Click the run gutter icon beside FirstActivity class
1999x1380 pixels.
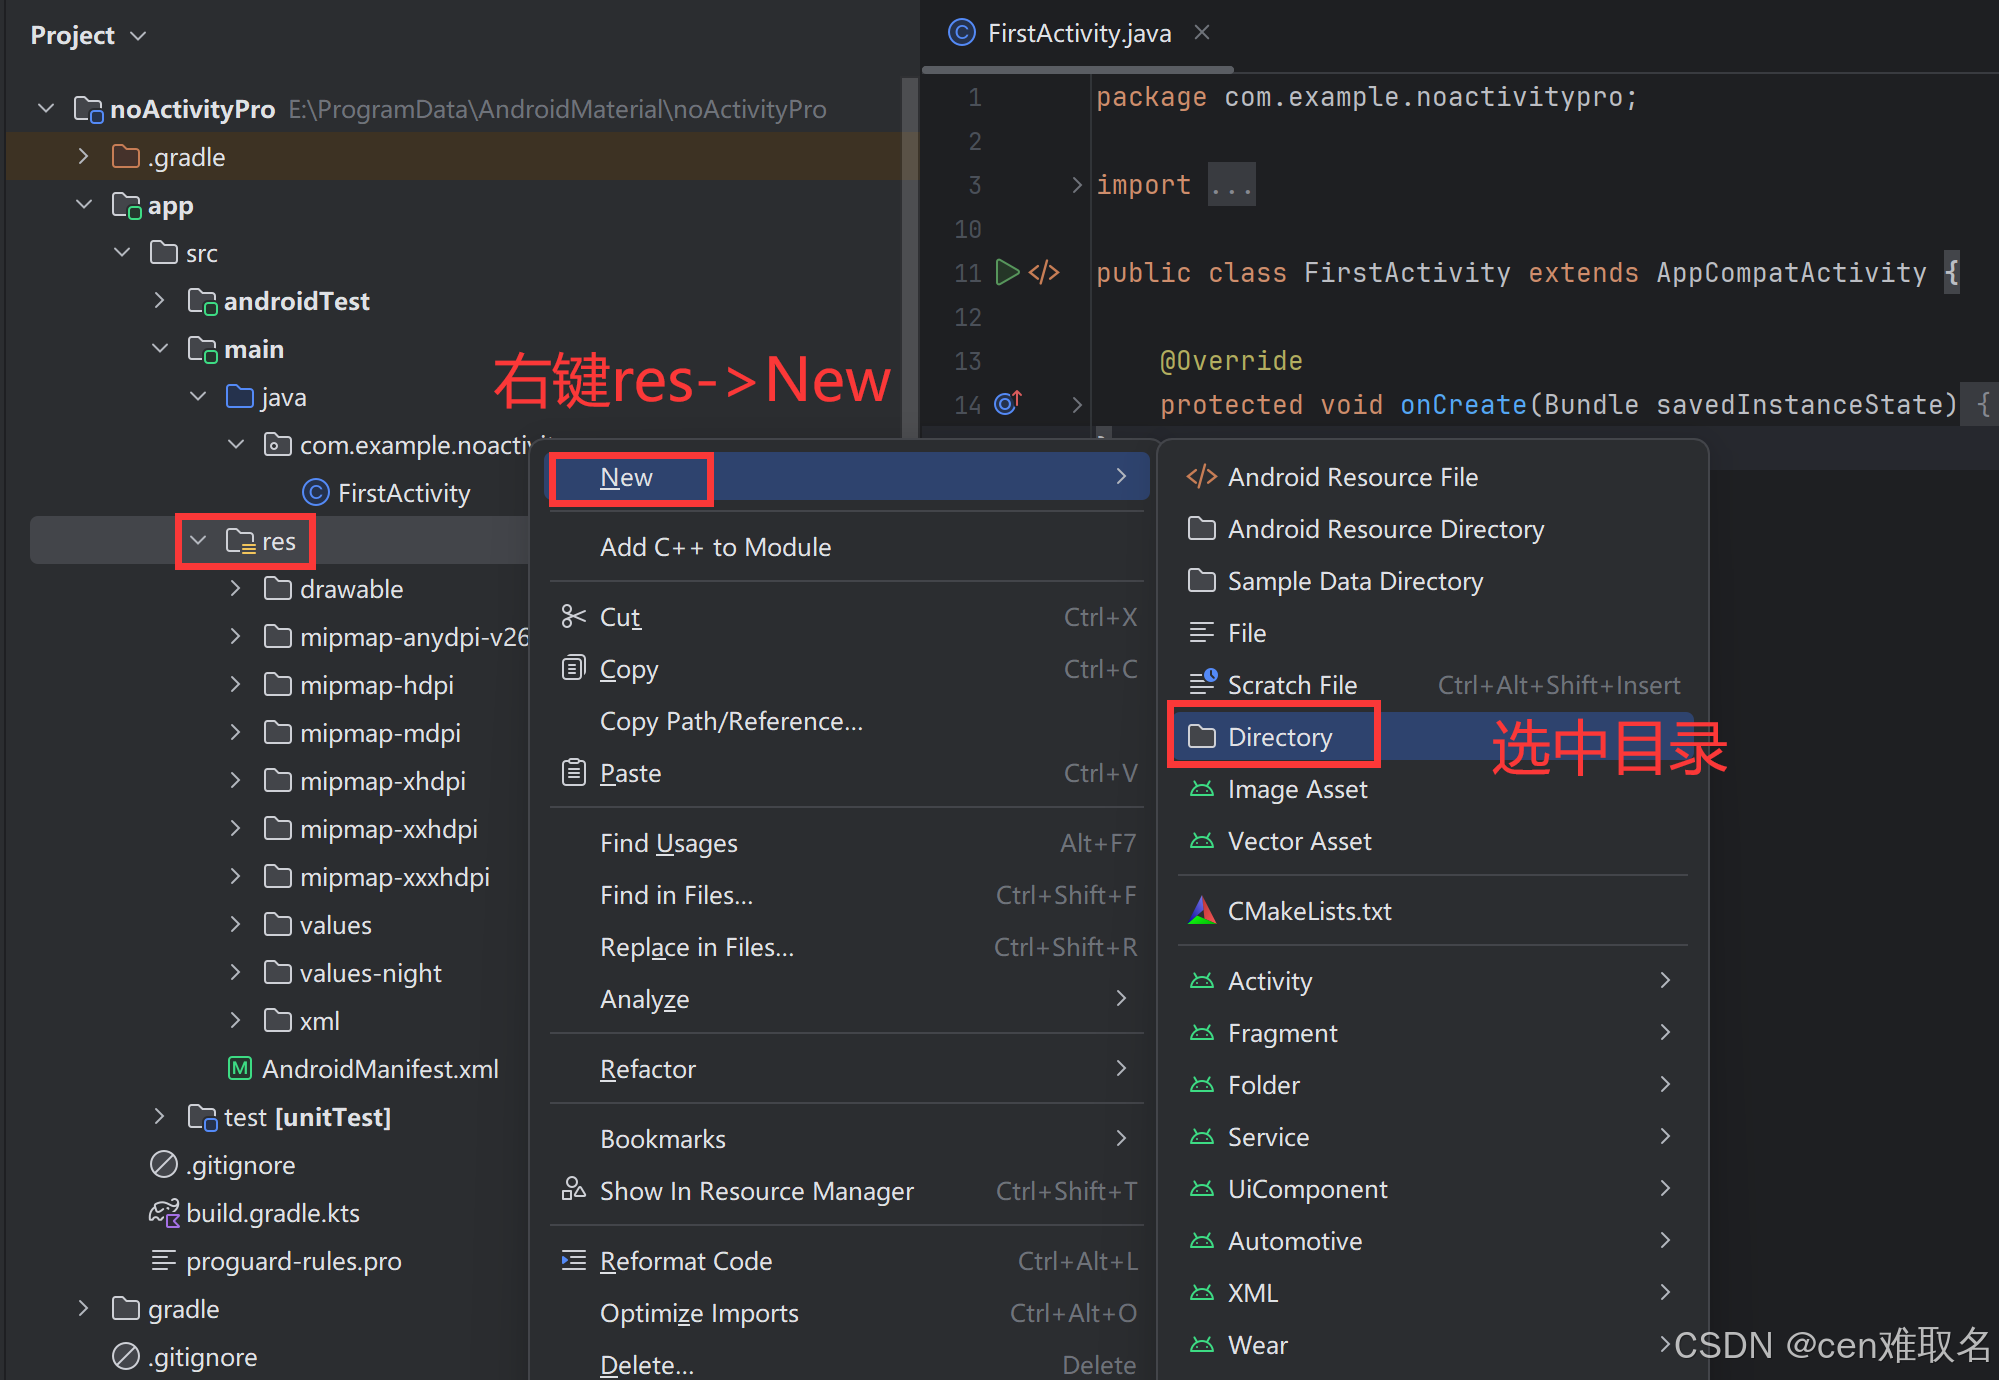(1007, 272)
